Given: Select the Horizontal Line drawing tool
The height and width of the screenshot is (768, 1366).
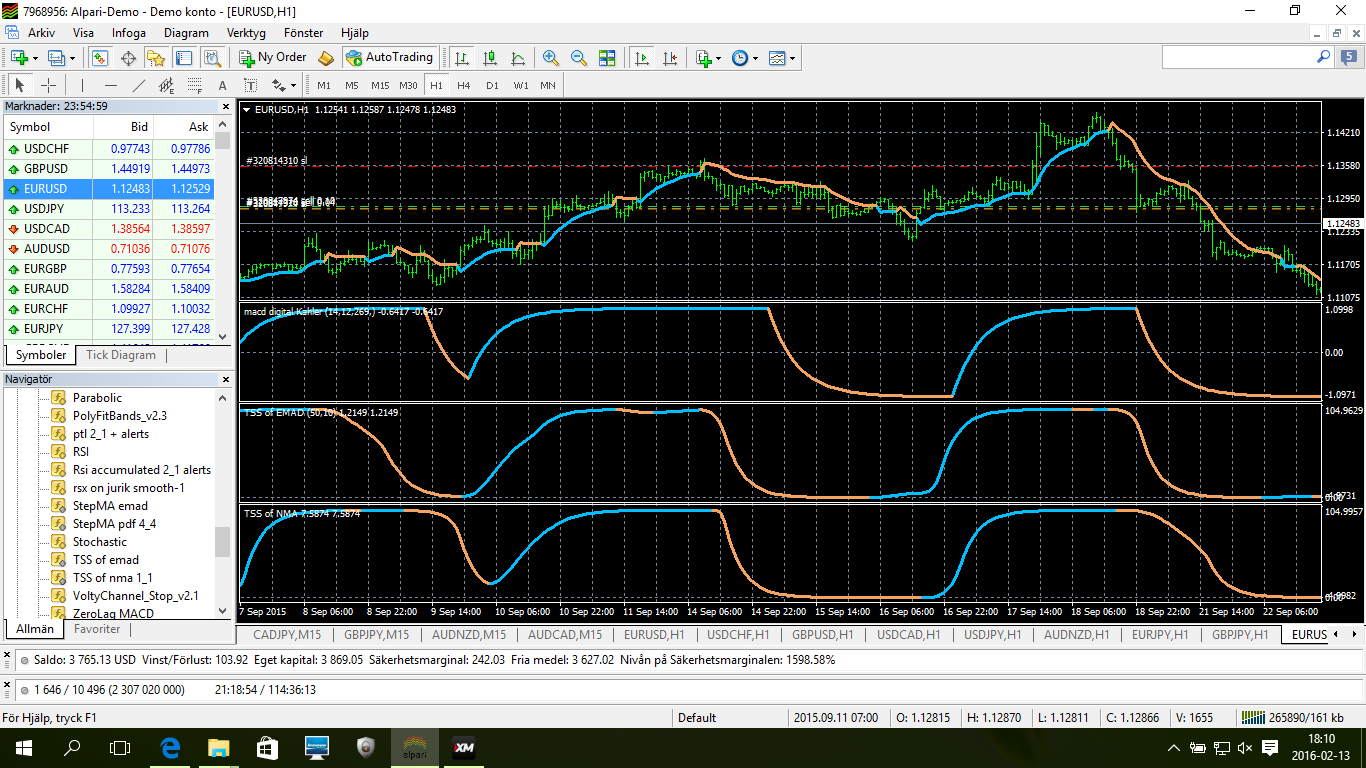Looking at the screenshot, I should pos(110,85).
